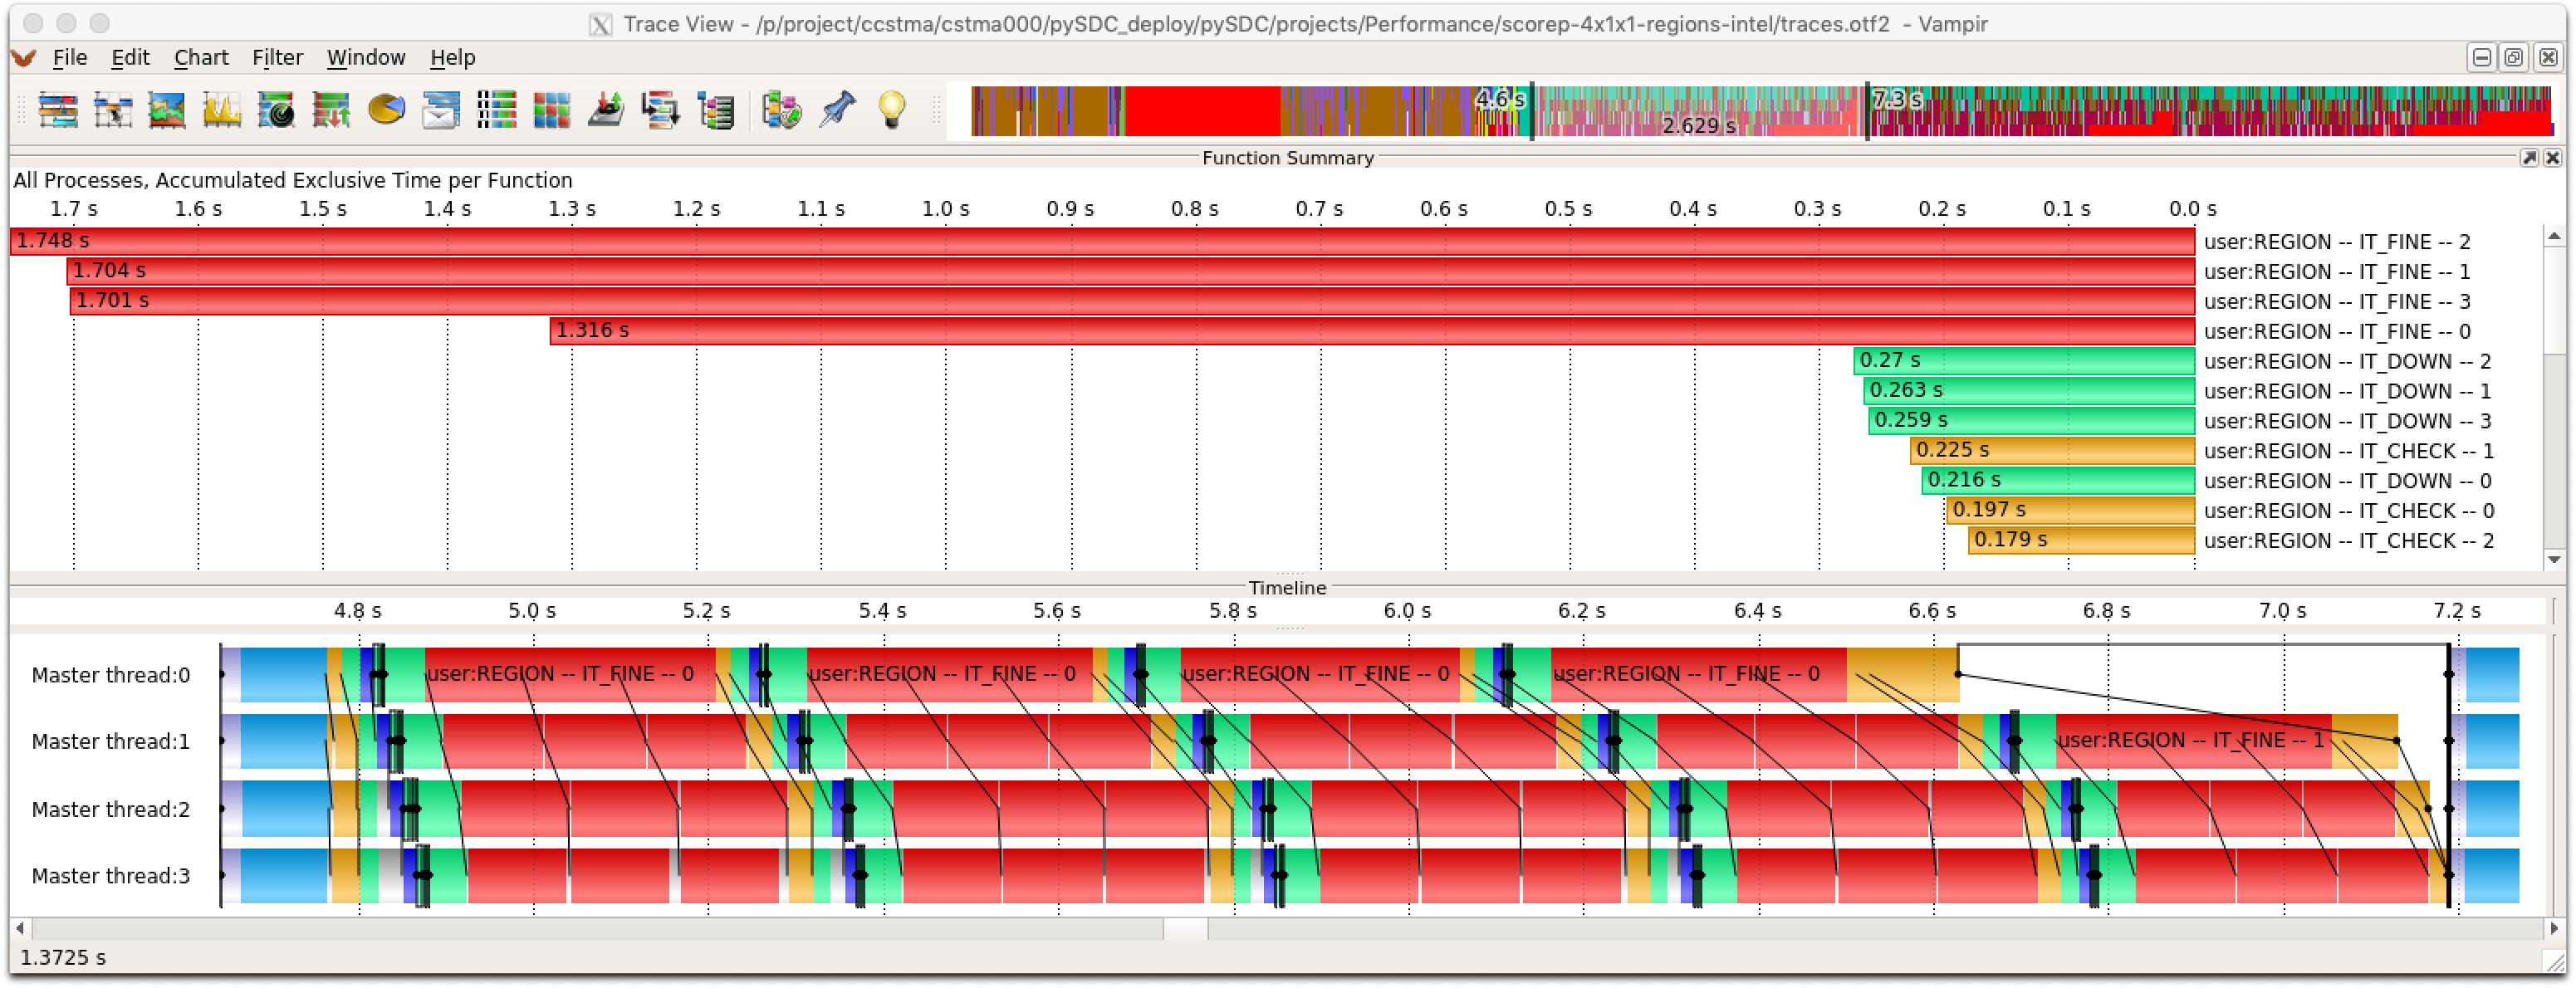The width and height of the screenshot is (2576, 988).
Task: Open the Context View light bulb icon
Action: point(891,110)
